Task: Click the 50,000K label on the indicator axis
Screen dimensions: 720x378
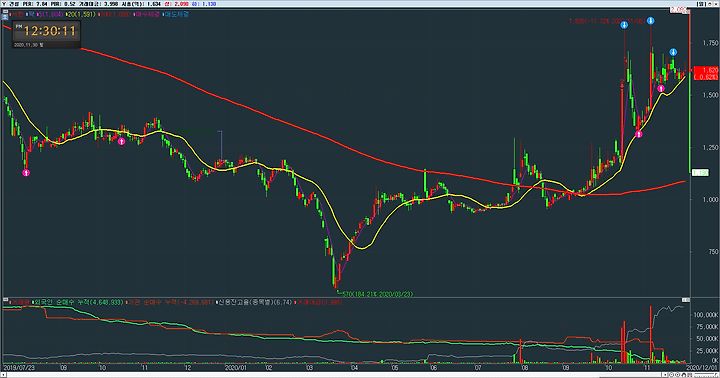Action: 707,339
